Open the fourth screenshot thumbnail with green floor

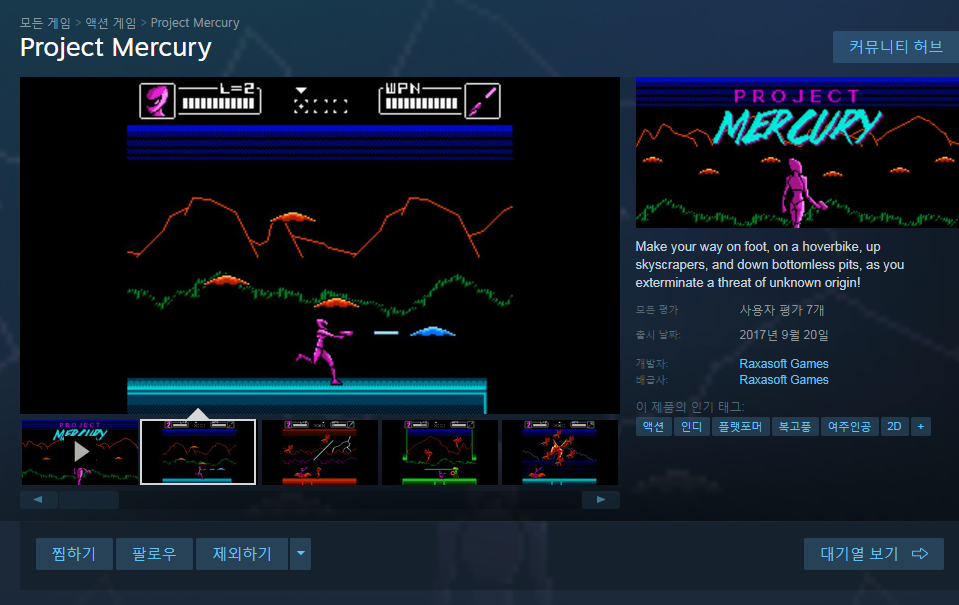click(x=439, y=452)
